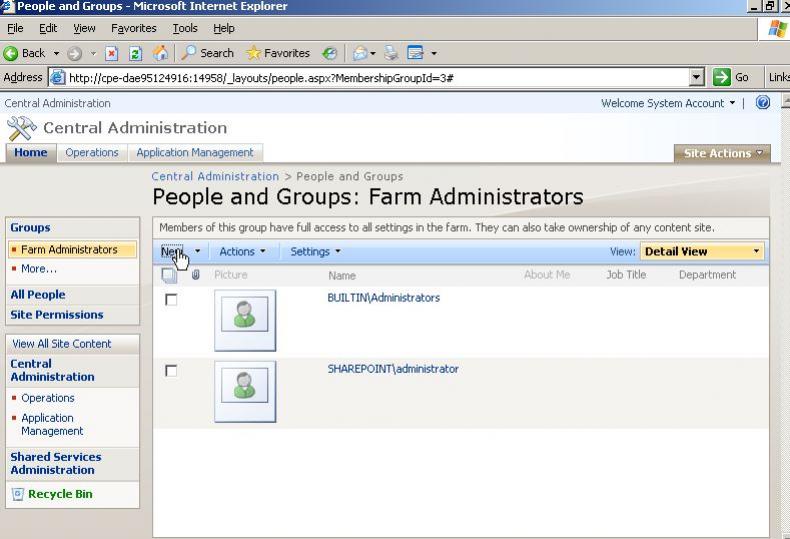
Task: Open the SHAREPOINT\administrator name link
Action: click(393, 369)
